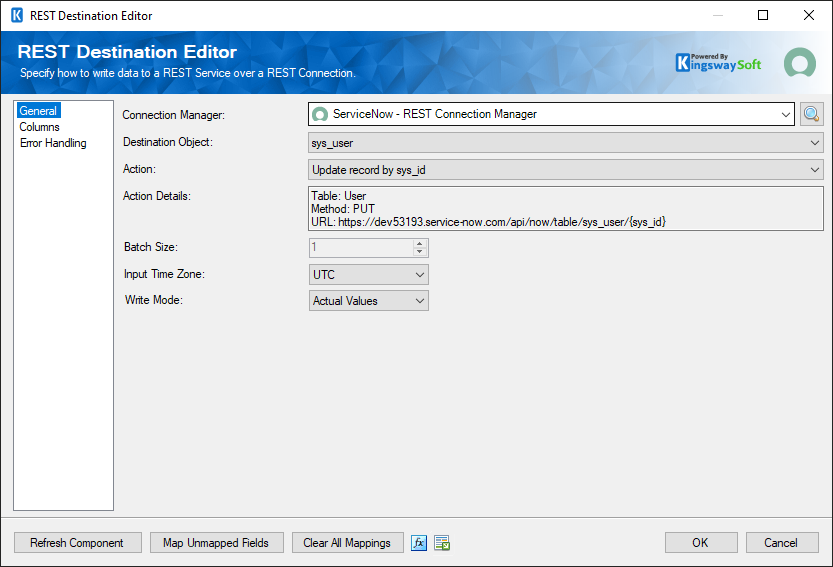Confirm with the OK button
This screenshot has height=567, width=833.
tap(701, 543)
